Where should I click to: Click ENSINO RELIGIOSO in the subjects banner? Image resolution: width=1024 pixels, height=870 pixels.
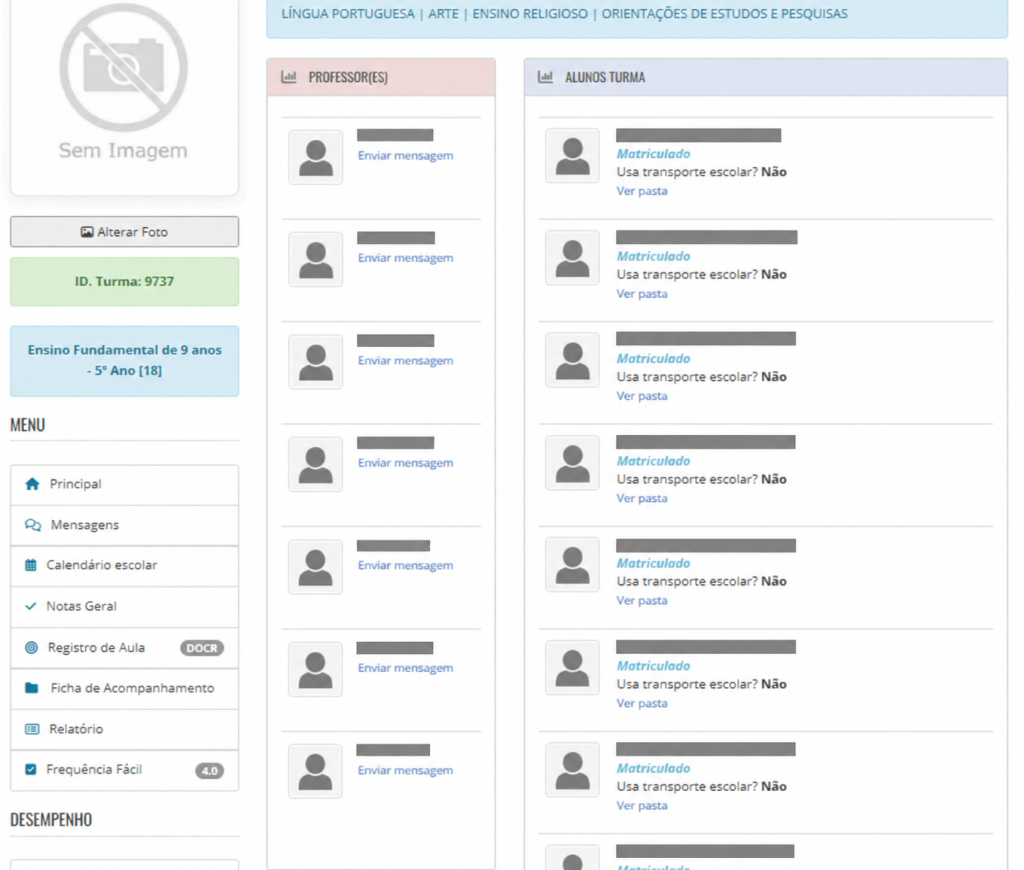click(x=530, y=14)
